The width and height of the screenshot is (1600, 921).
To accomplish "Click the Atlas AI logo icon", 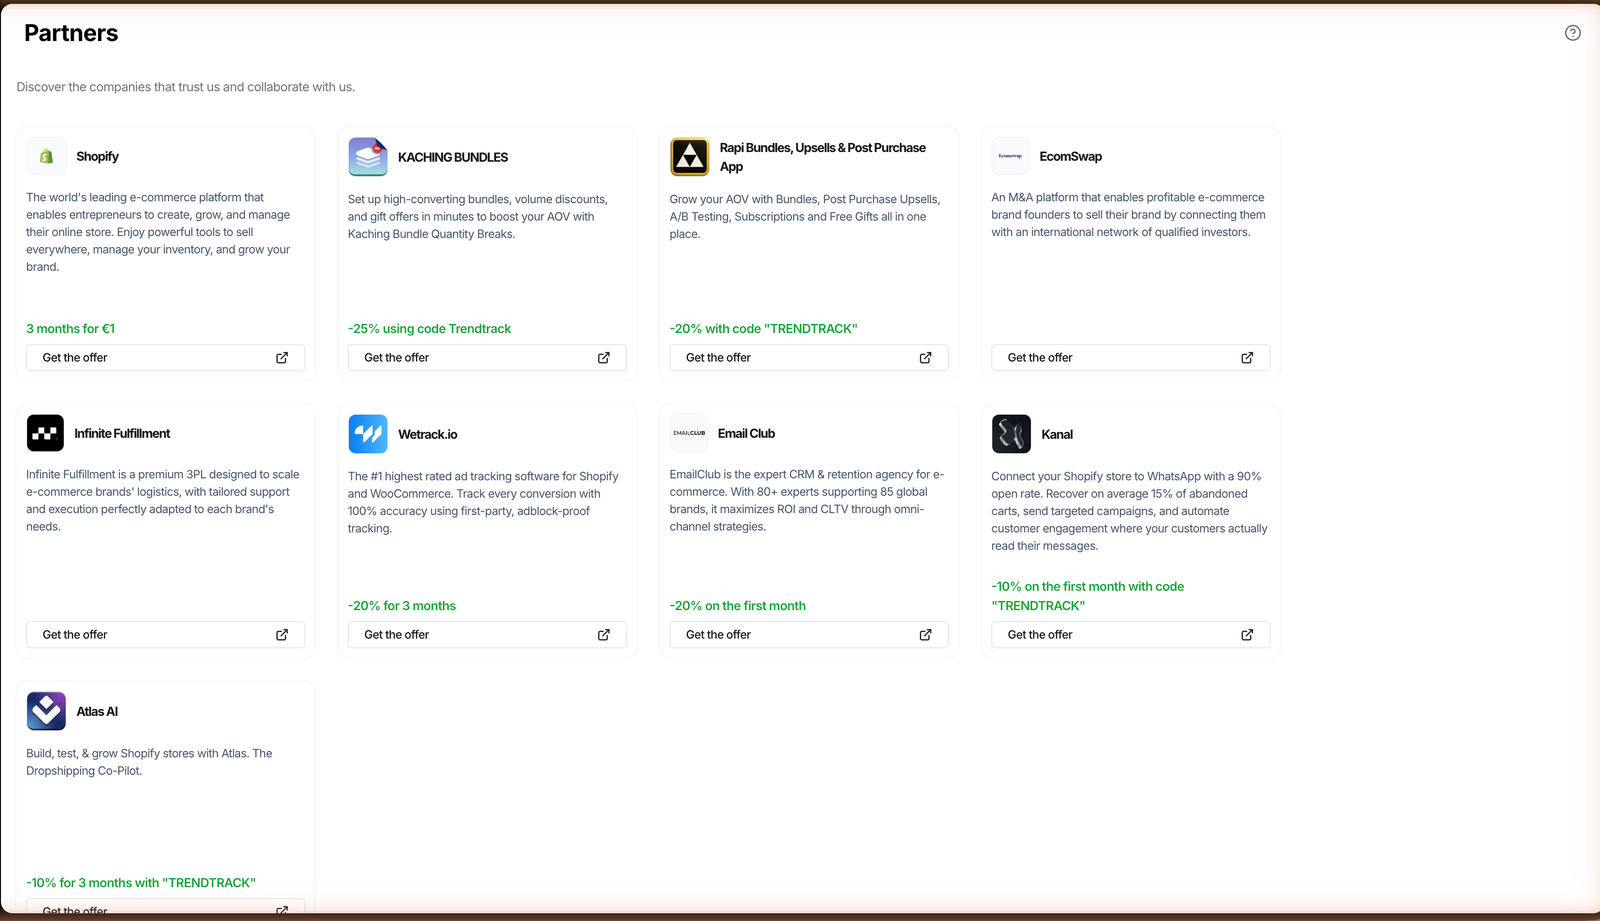I will click(x=46, y=711).
